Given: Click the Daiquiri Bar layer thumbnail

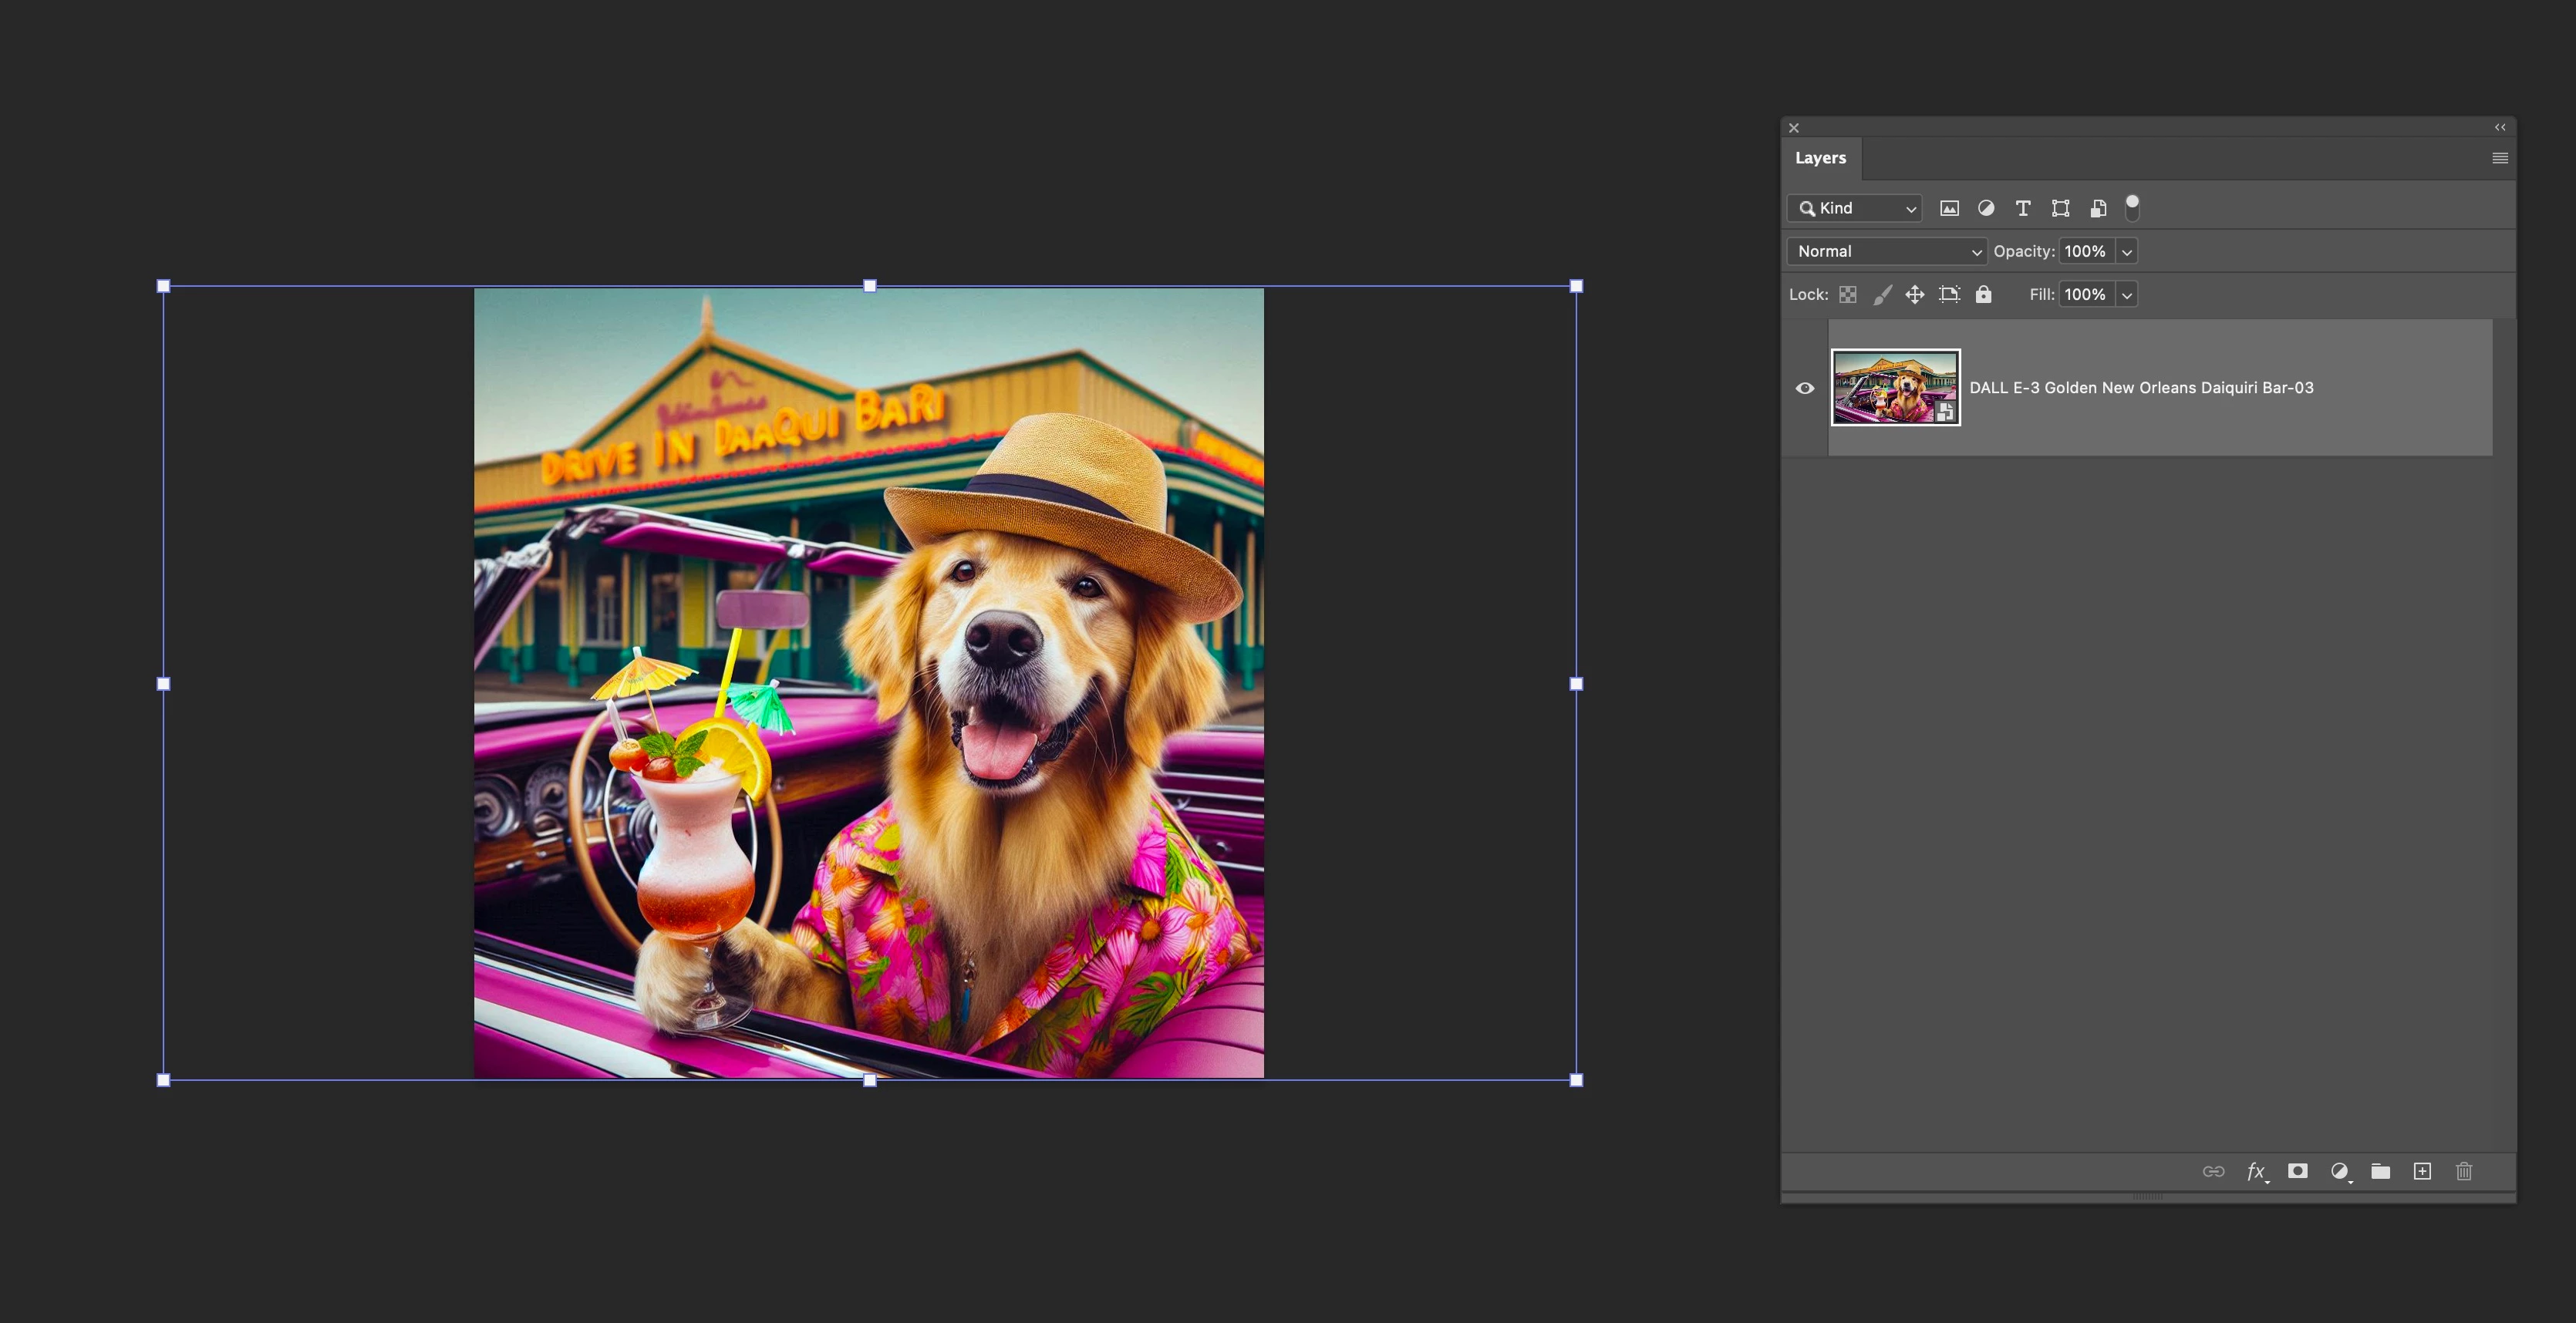Looking at the screenshot, I should (1895, 387).
